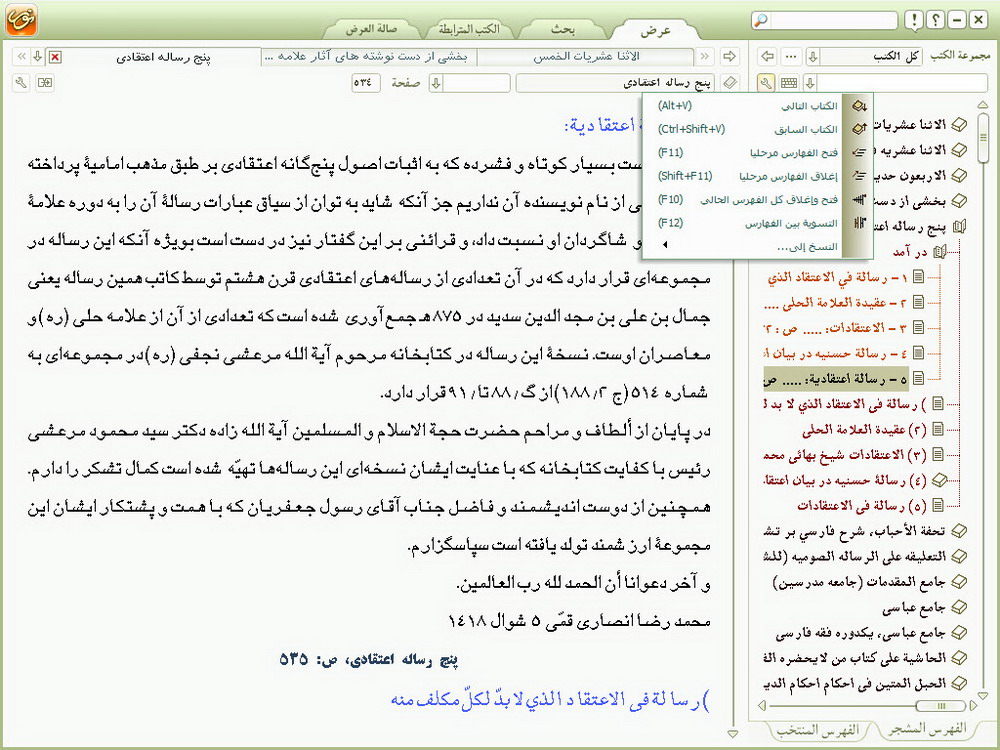This screenshot has width=1000, height=750.
Task: Switch to the الفهرس المنتخب bottom tab
Action: click(x=818, y=730)
